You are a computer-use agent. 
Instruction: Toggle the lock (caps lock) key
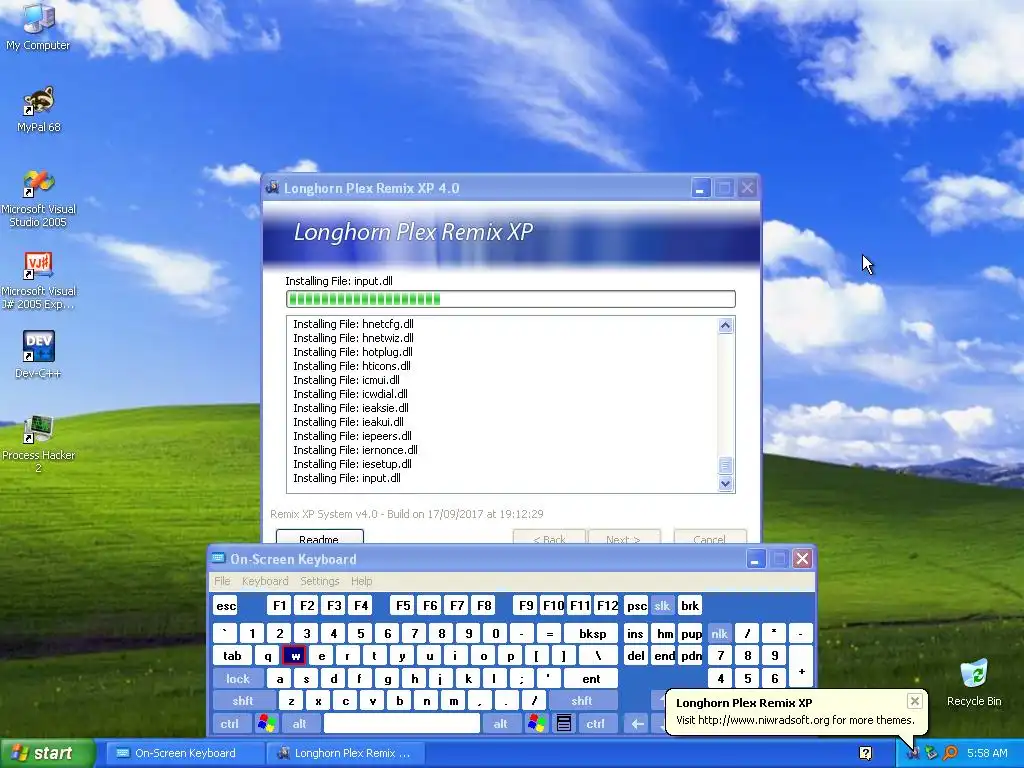point(238,679)
